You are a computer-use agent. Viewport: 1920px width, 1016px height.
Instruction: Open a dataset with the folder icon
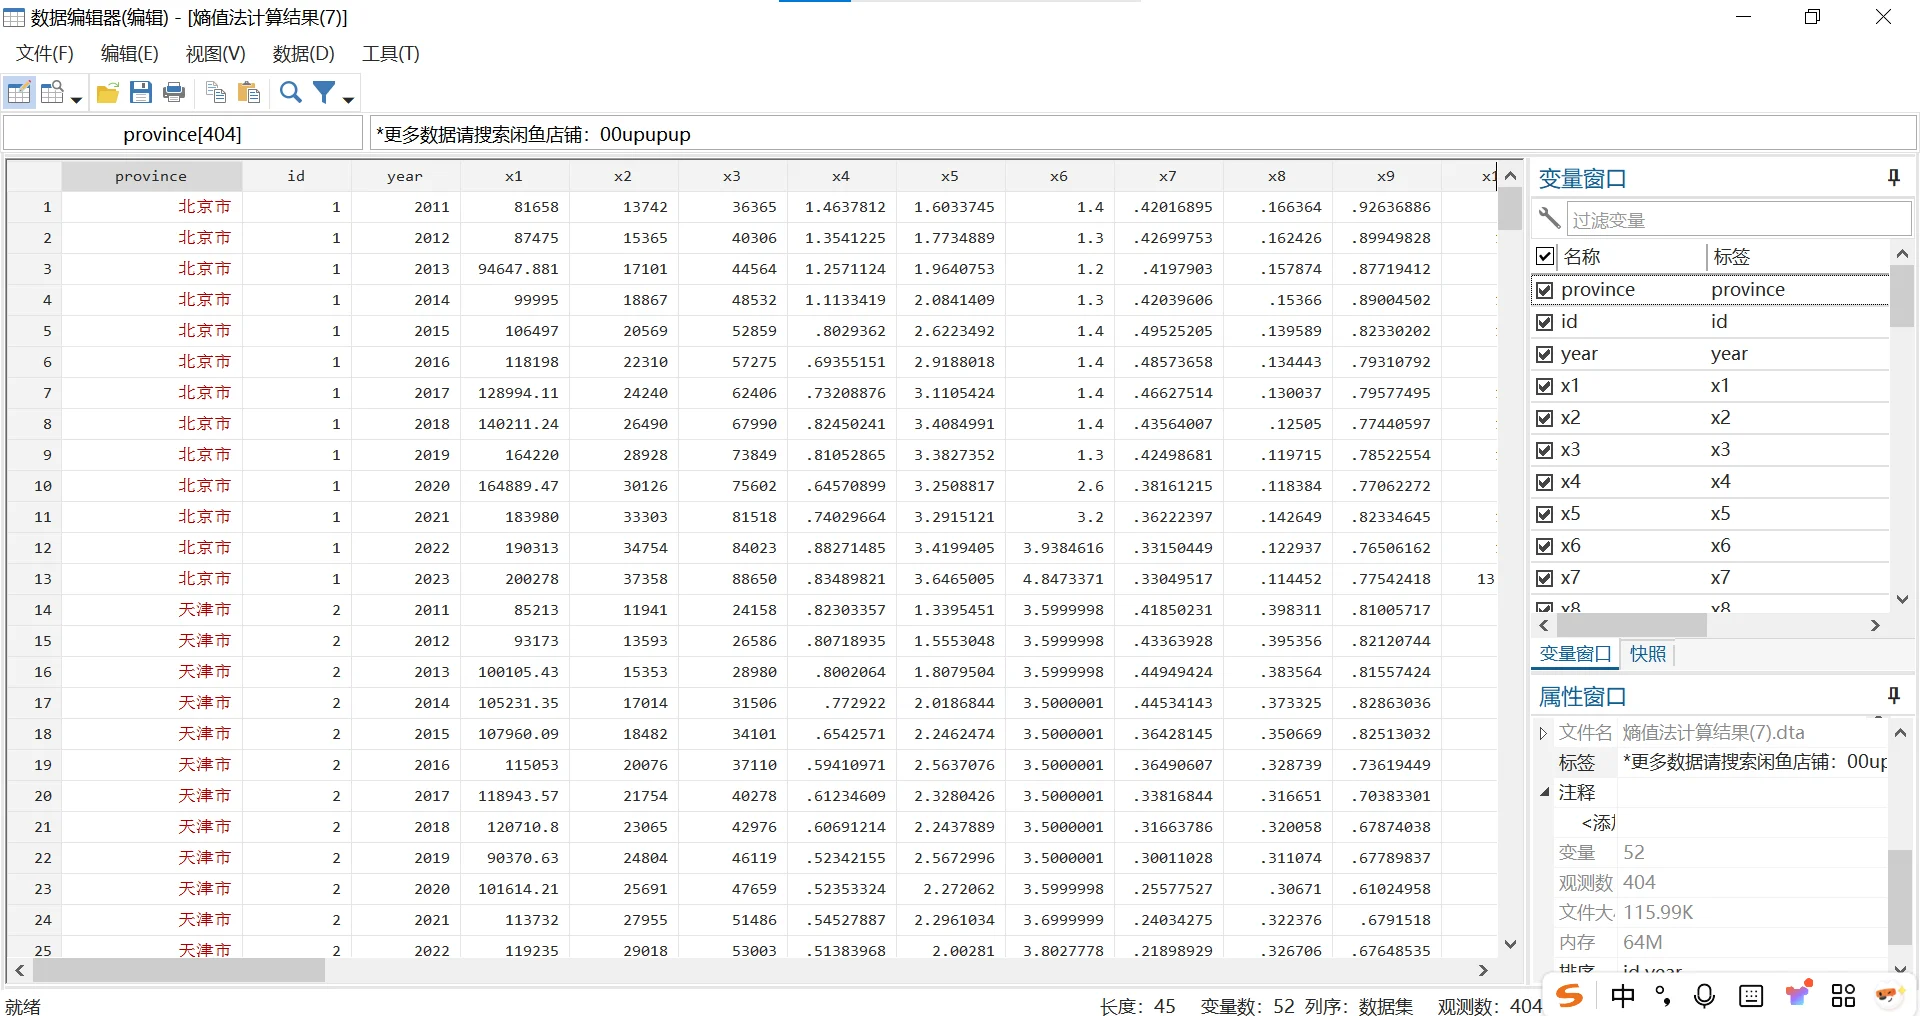(x=108, y=92)
